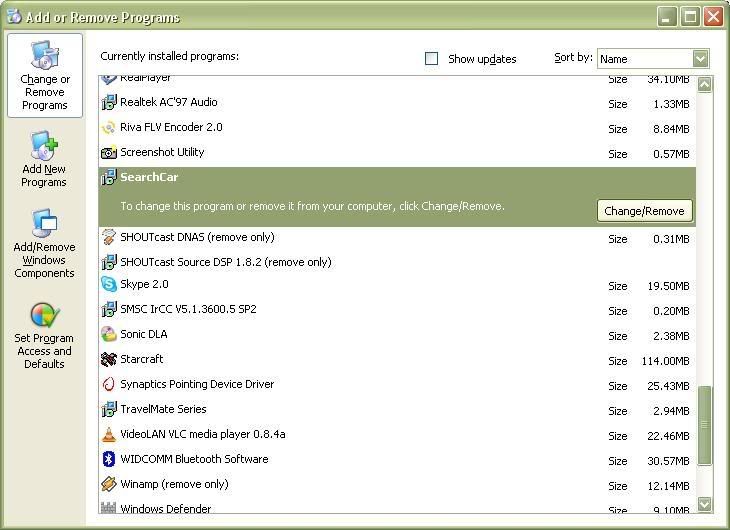Select the Realtek AC'97 Audio entry
Image resolution: width=730 pixels, height=530 pixels.
pos(397,102)
